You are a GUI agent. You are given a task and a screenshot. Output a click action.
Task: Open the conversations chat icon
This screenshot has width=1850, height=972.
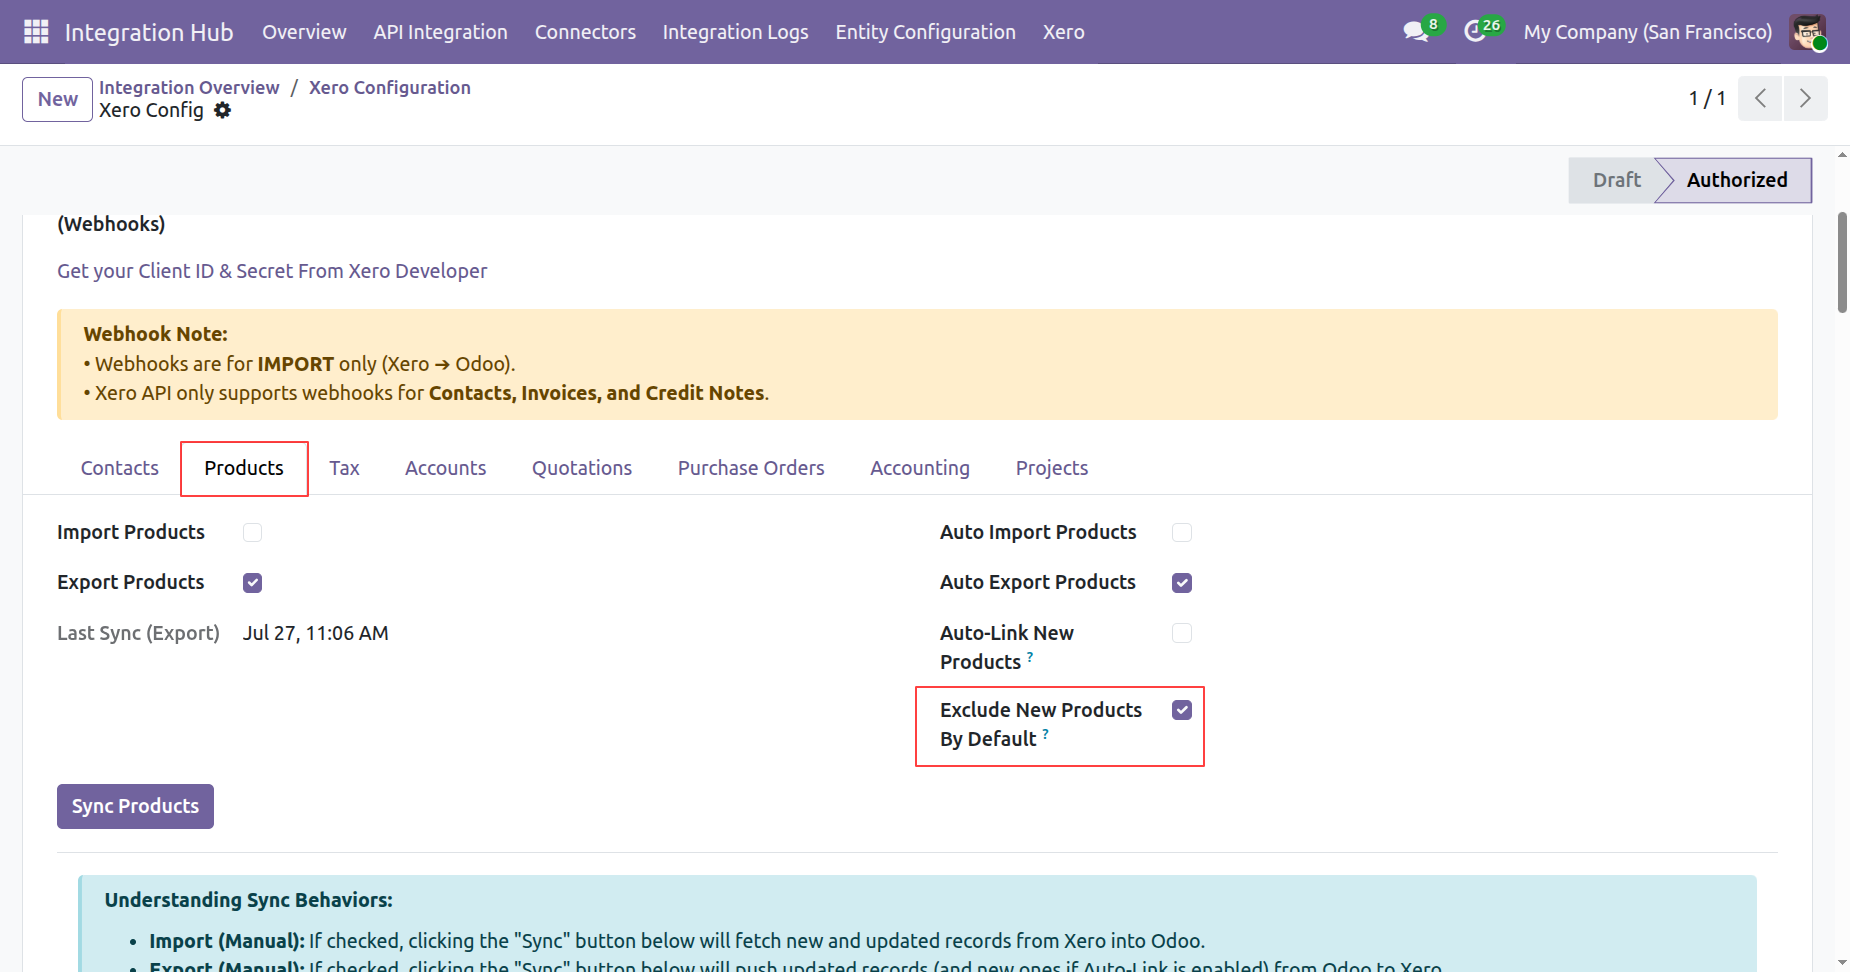(1416, 32)
